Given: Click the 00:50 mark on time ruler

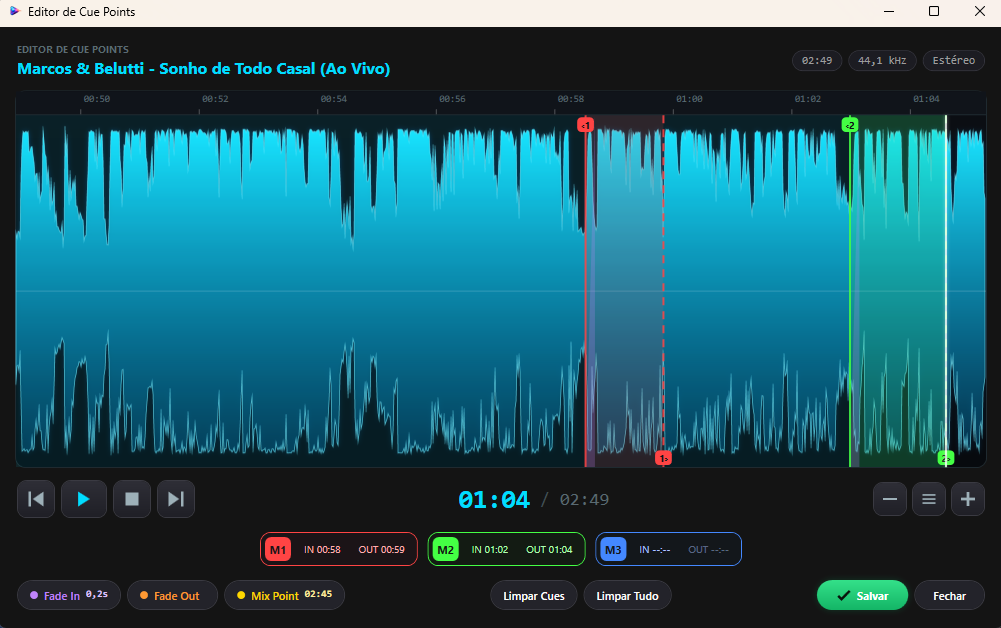Looking at the screenshot, I should pyautogui.click(x=96, y=99).
